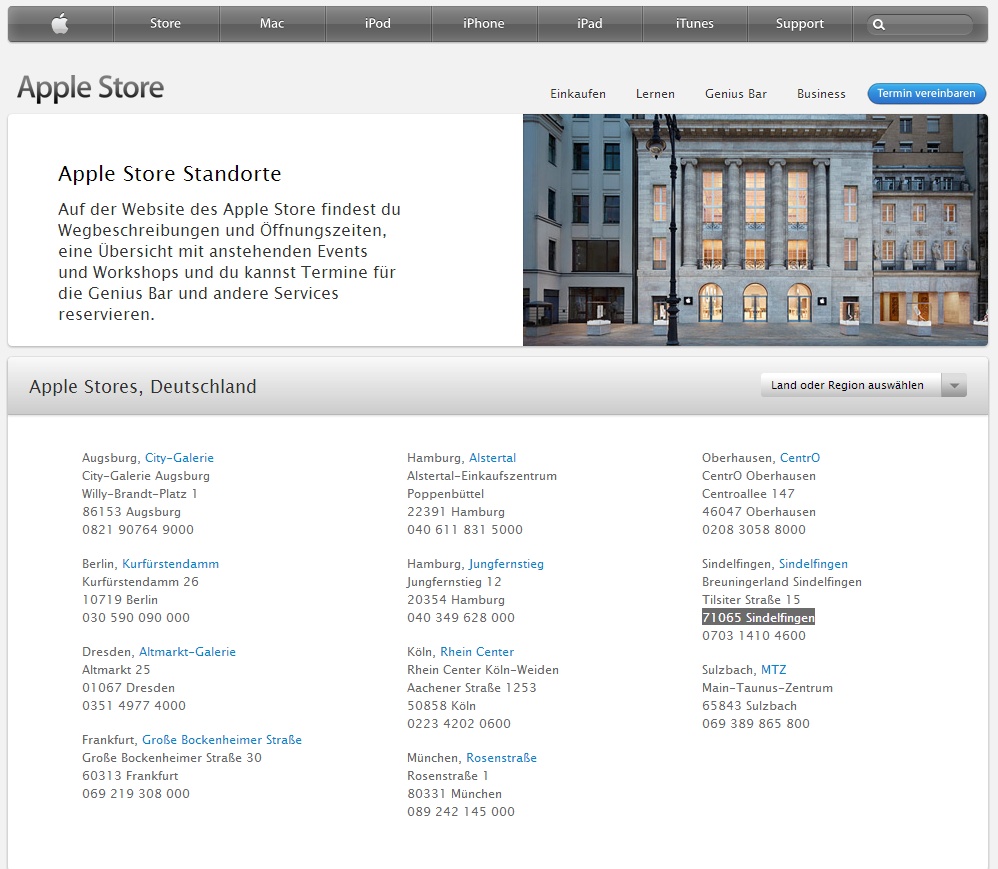Click address Große Bockenheimer Straße 30
The image size is (998, 869).
tap(172, 758)
